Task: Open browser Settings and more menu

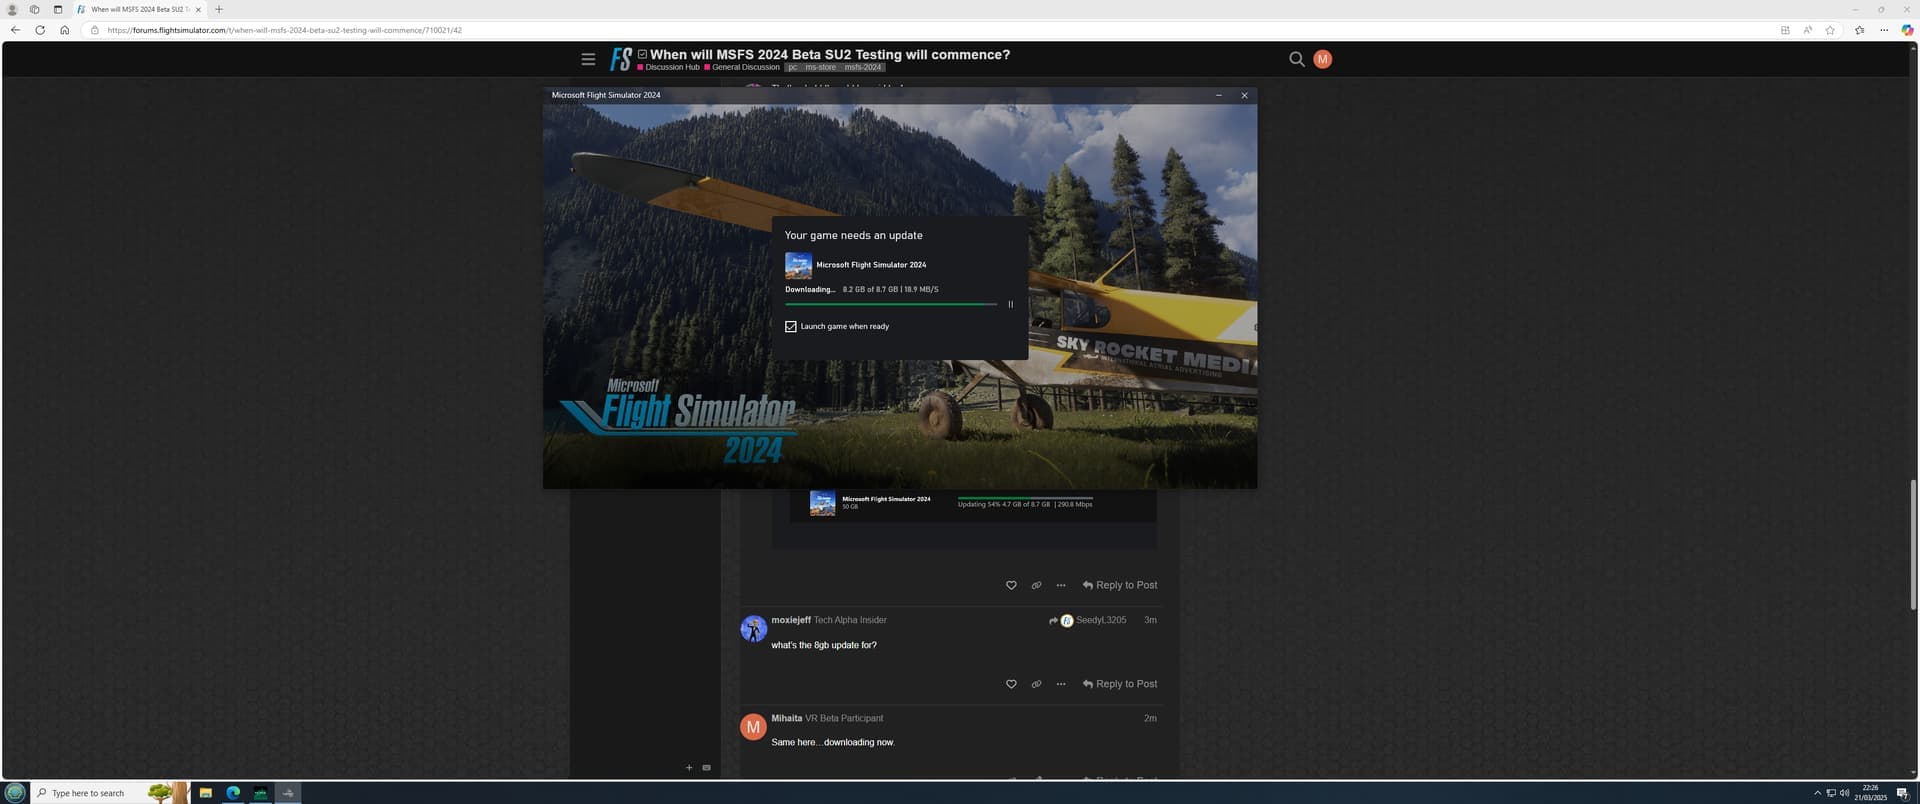Action: point(1884,30)
